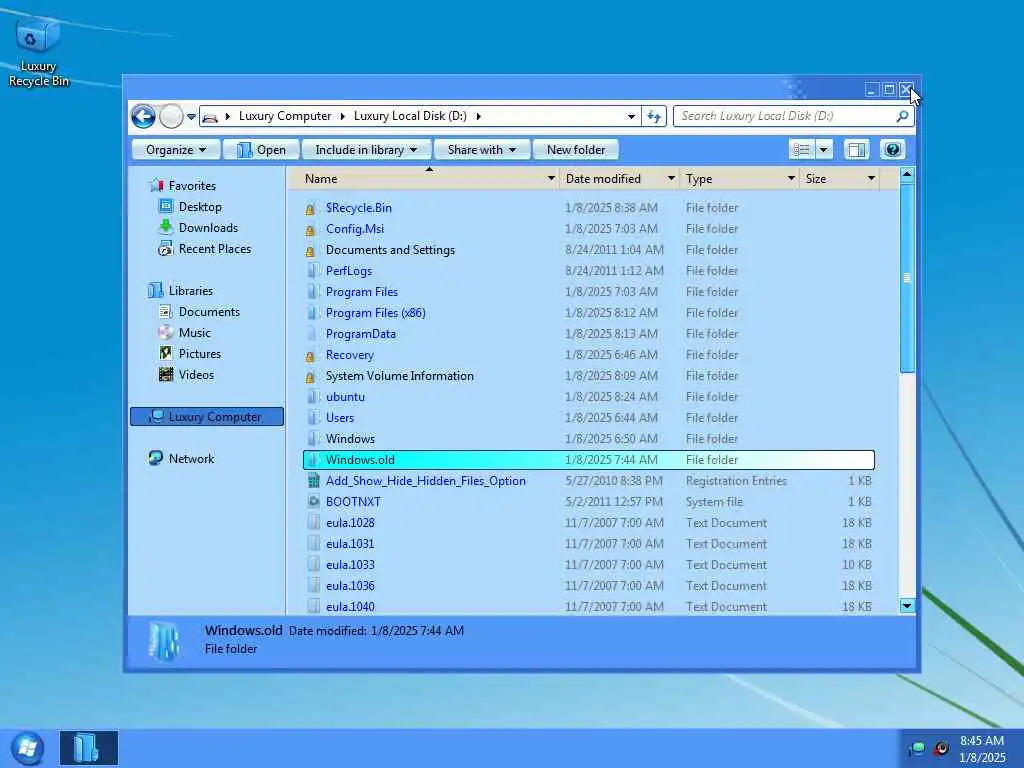Open the Organize menu

pyautogui.click(x=176, y=150)
